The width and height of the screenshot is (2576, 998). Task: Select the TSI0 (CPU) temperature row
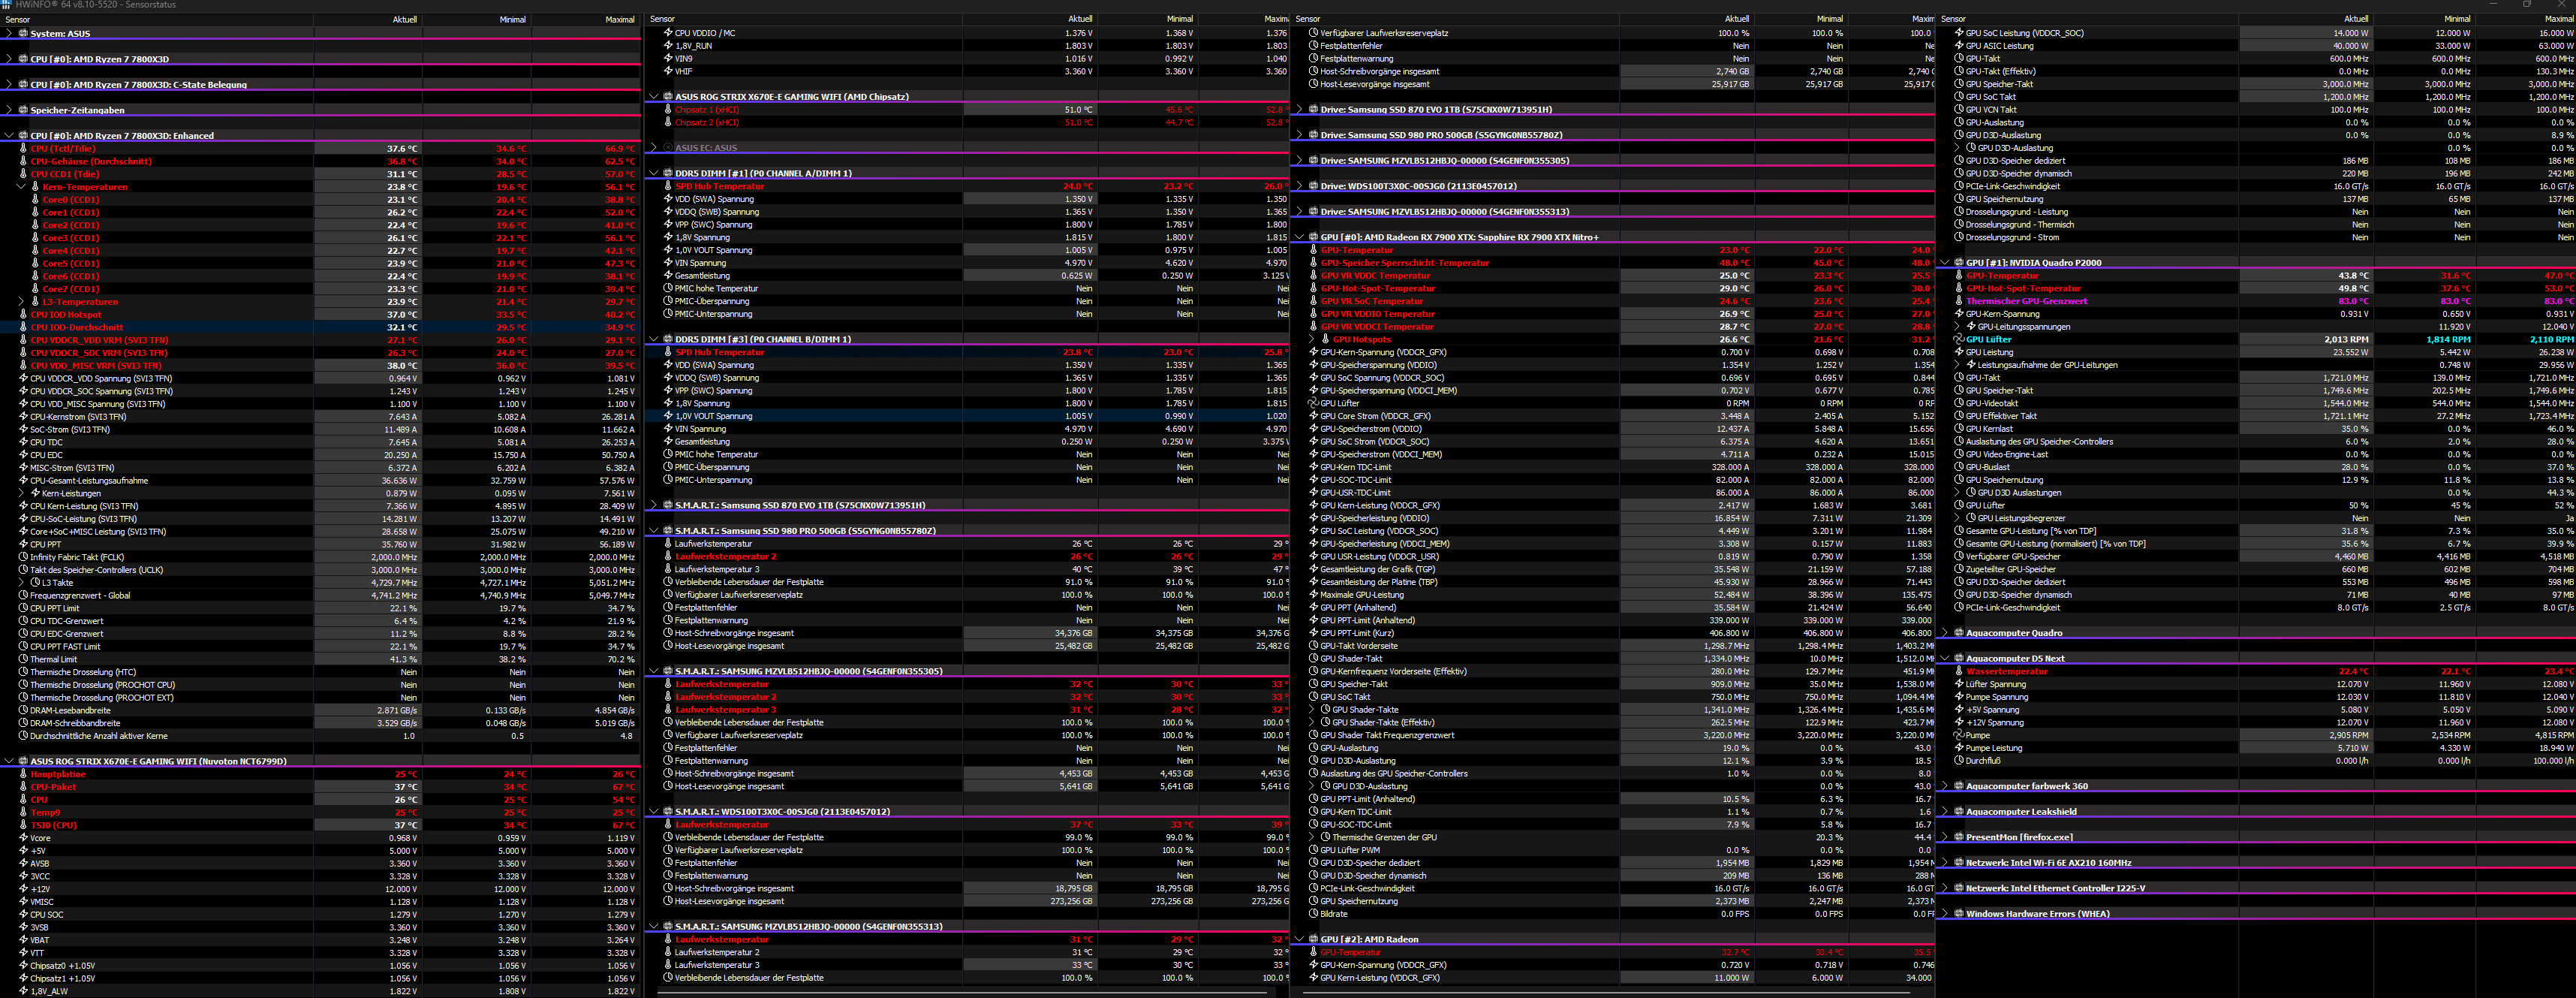(320, 825)
